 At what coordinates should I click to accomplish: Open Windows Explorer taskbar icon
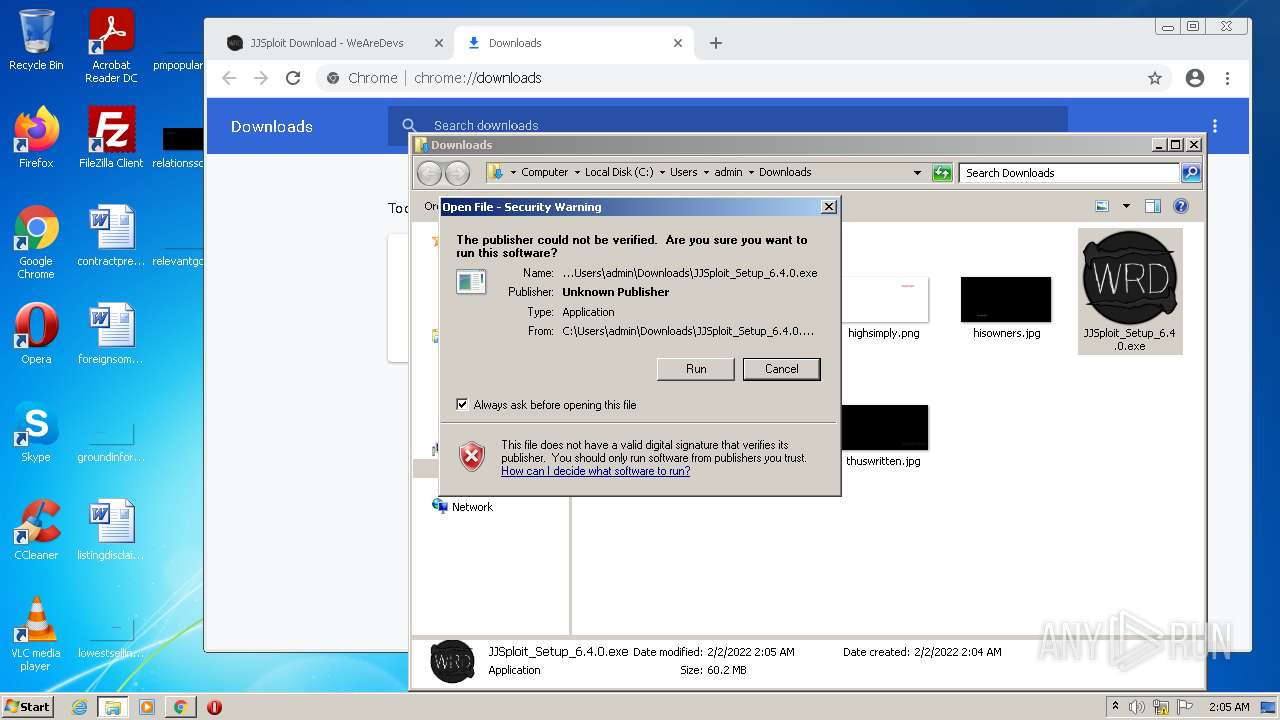[113, 707]
